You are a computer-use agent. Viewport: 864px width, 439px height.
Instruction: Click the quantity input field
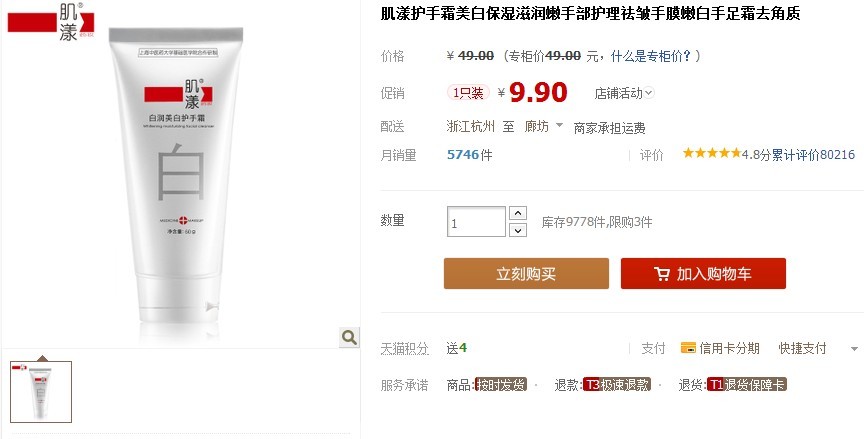tap(476, 222)
